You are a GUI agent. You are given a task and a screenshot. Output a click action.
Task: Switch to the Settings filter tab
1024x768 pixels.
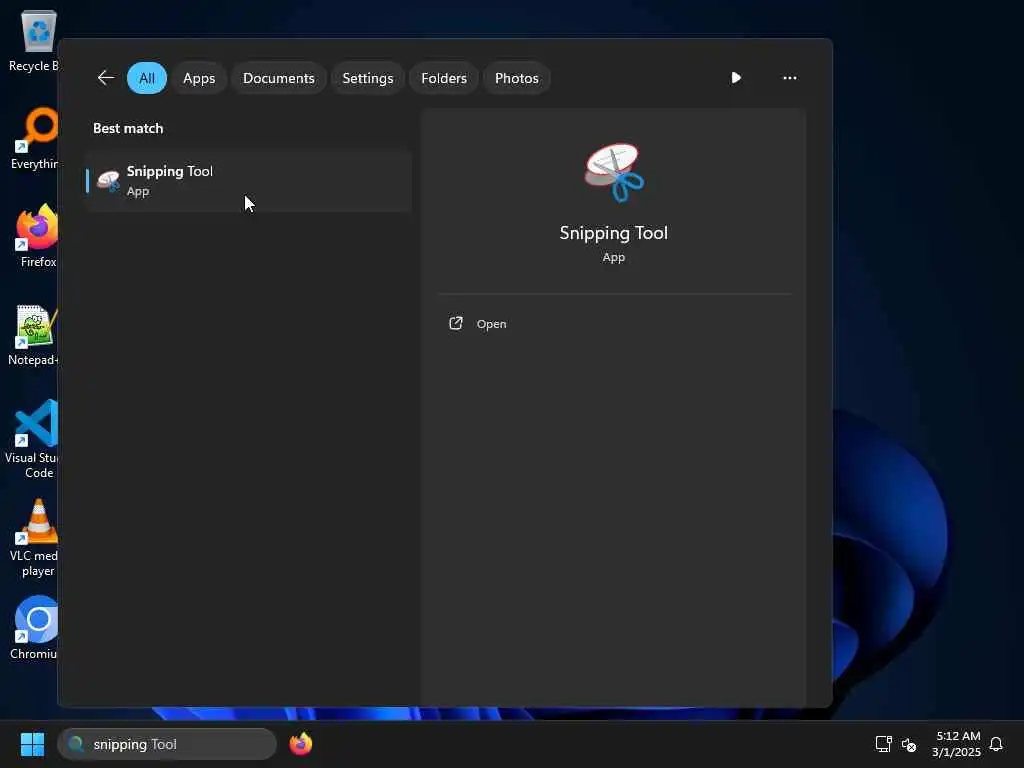368,78
